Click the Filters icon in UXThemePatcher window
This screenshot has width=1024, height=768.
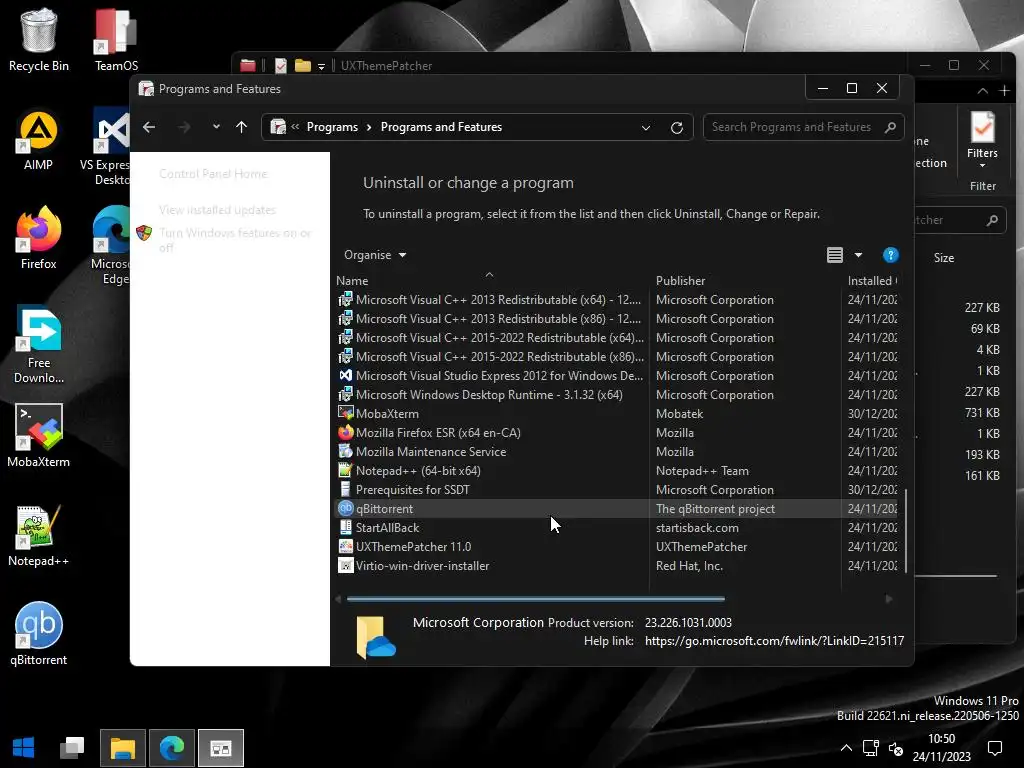pyautogui.click(x=982, y=127)
